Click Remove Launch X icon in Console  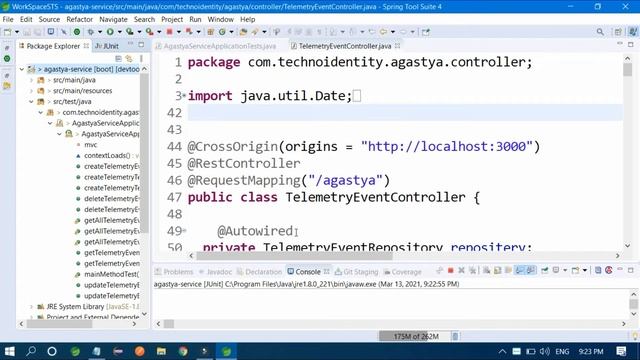click(x=462, y=270)
